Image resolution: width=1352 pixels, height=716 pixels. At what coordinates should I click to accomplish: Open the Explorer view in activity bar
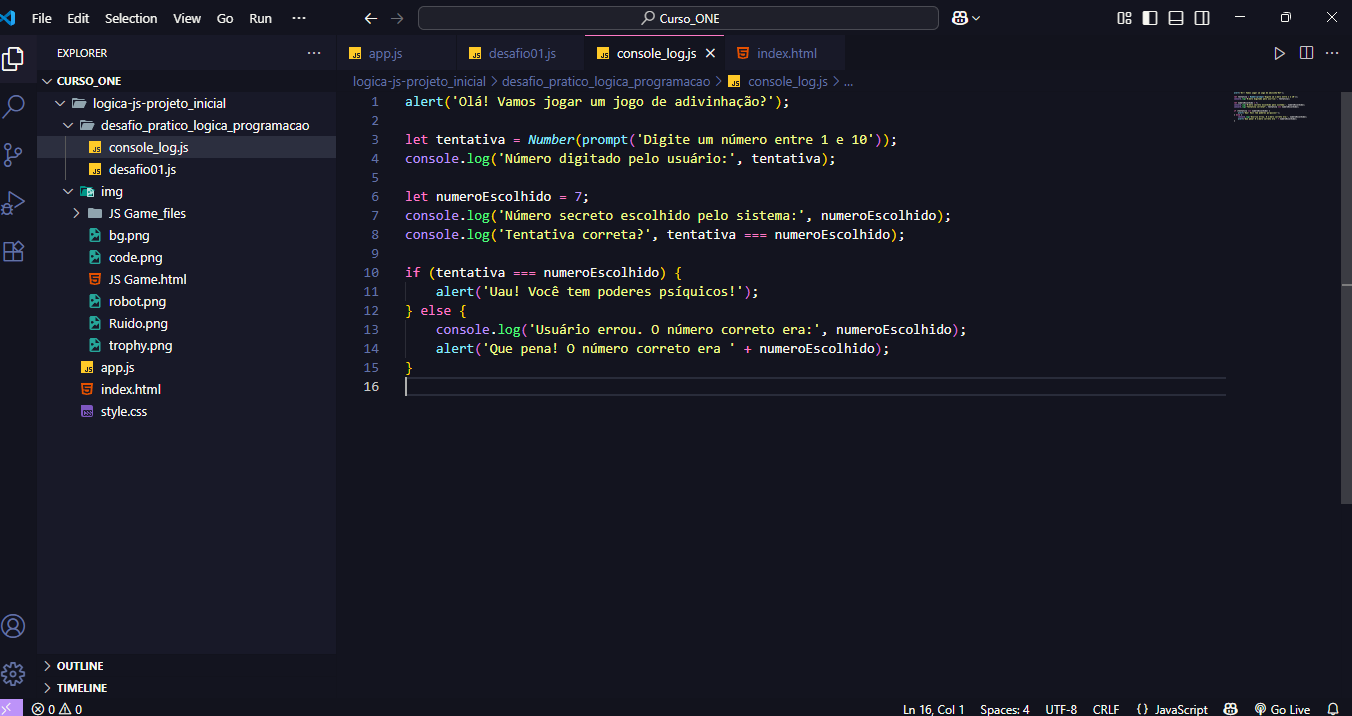pyautogui.click(x=13, y=59)
